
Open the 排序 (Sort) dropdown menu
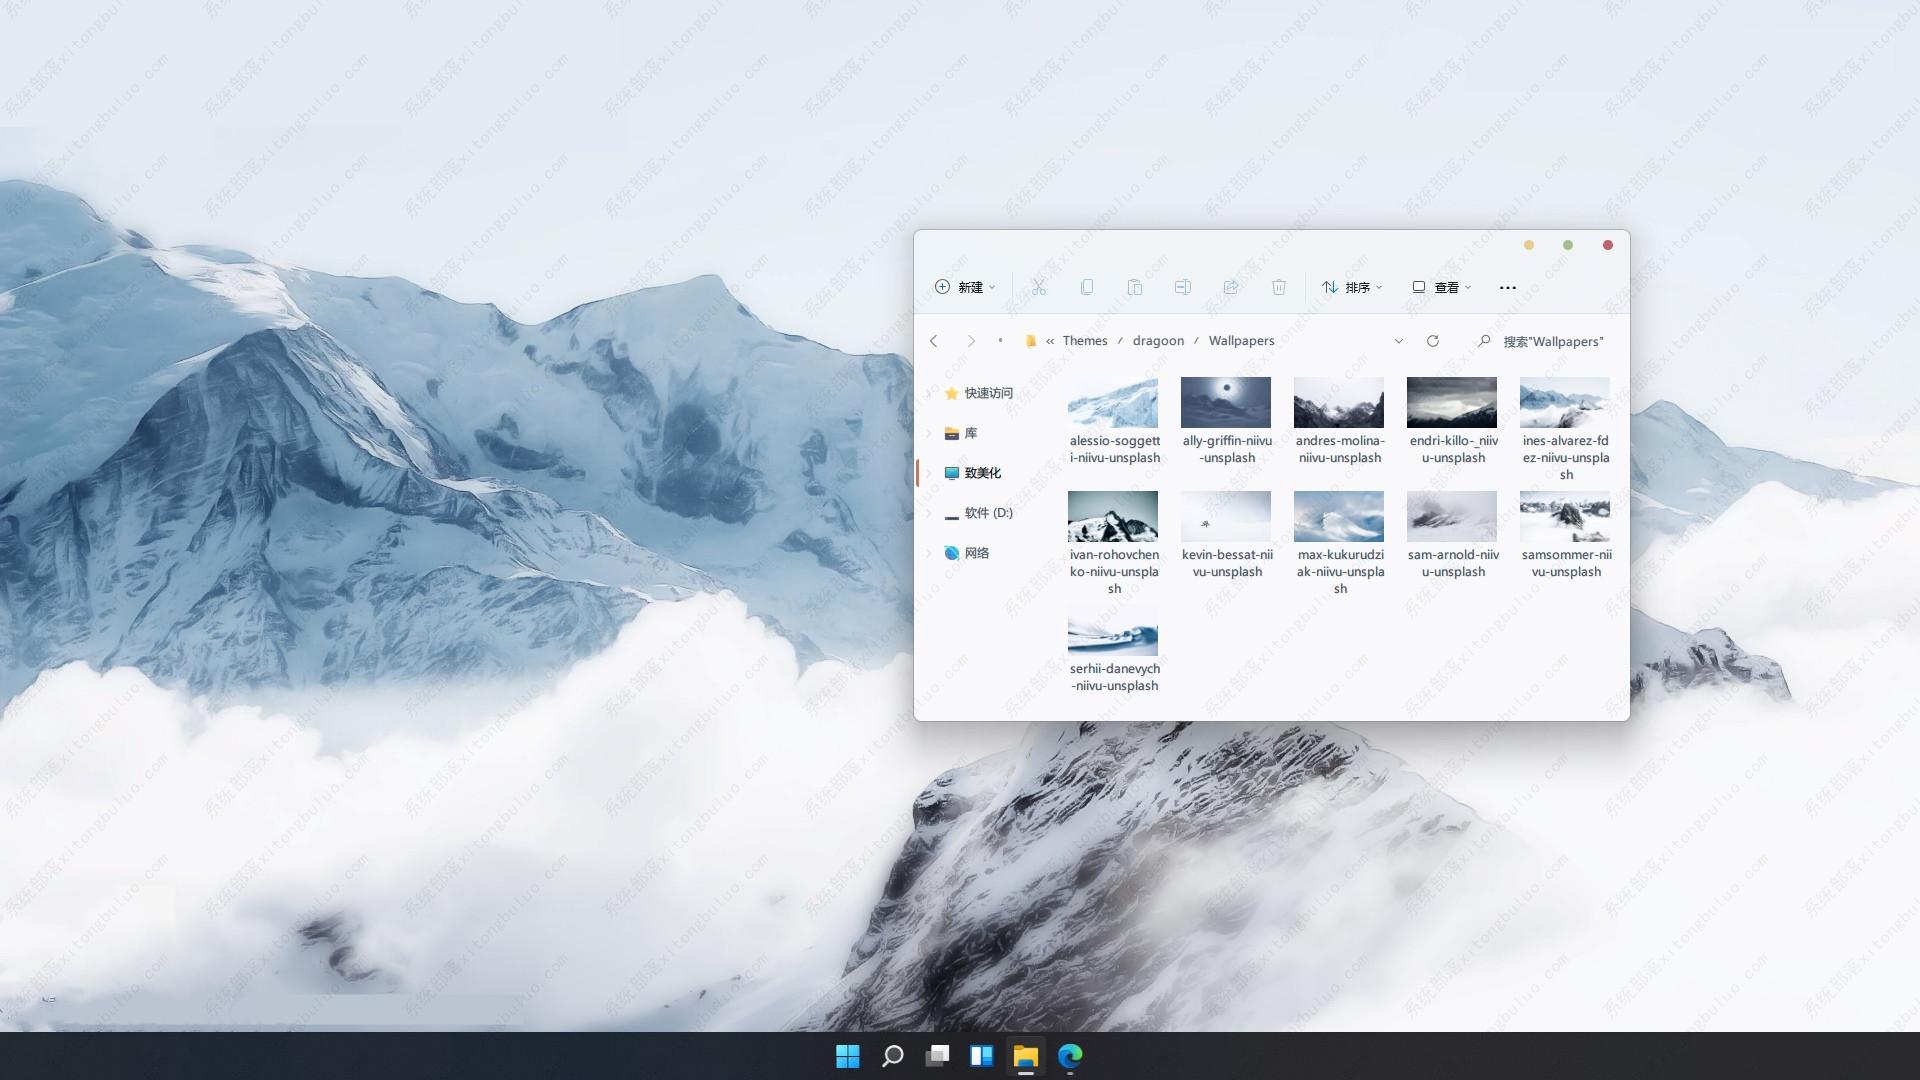click(x=1352, y=287)
